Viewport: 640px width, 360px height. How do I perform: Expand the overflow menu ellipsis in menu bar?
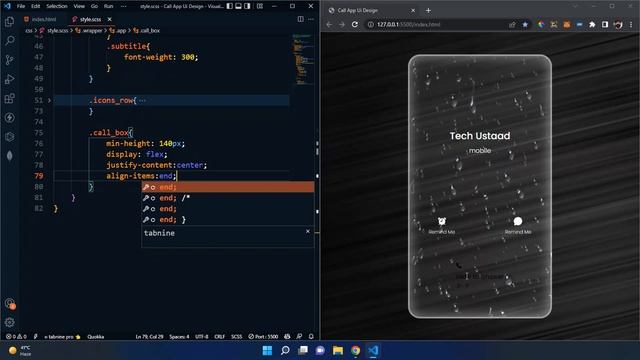point(123,6)
